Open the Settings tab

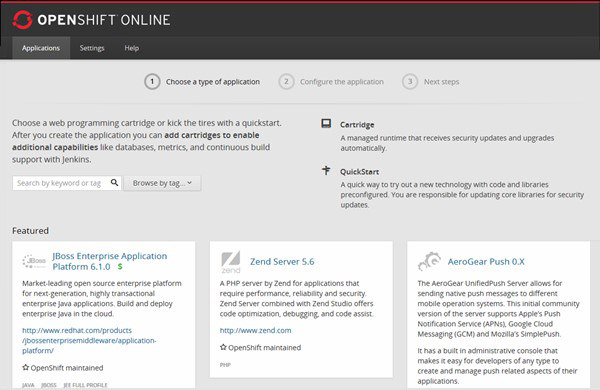(92, 48)
